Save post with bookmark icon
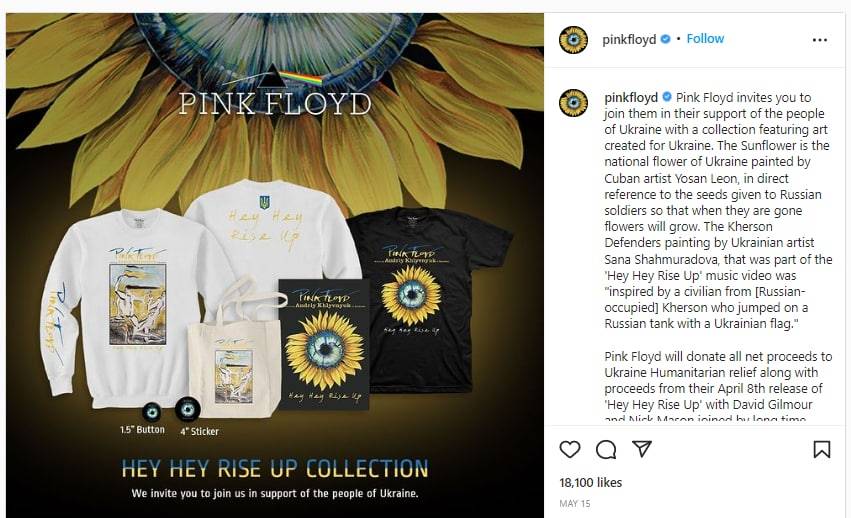The width and height of the screenshot is (851, 518). click(822, 450)
